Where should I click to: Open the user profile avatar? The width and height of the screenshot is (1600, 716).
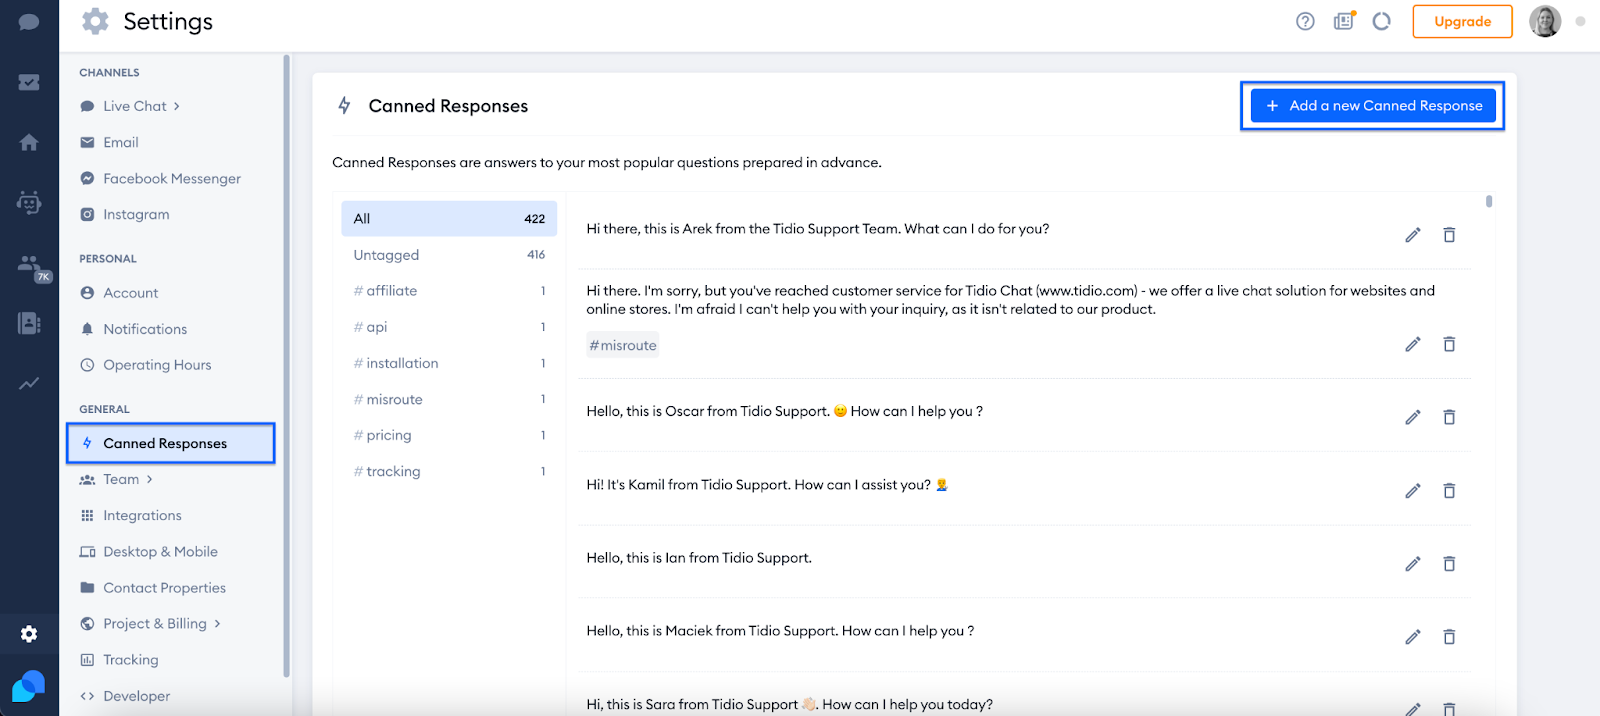[x=1545, y=21]
